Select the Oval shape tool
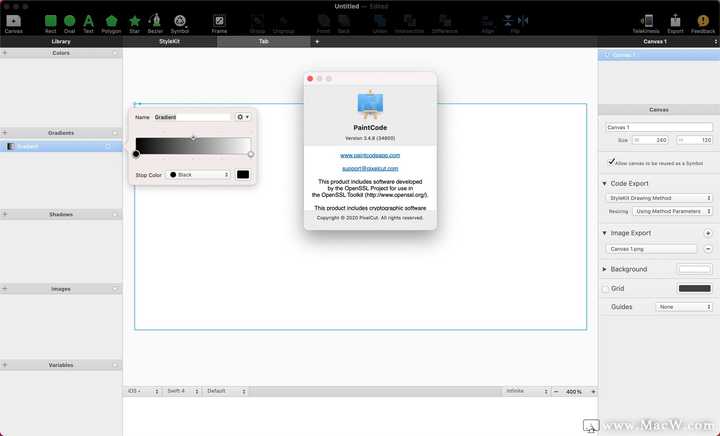Viewport: 720px width, 436px height. (69, 24)
